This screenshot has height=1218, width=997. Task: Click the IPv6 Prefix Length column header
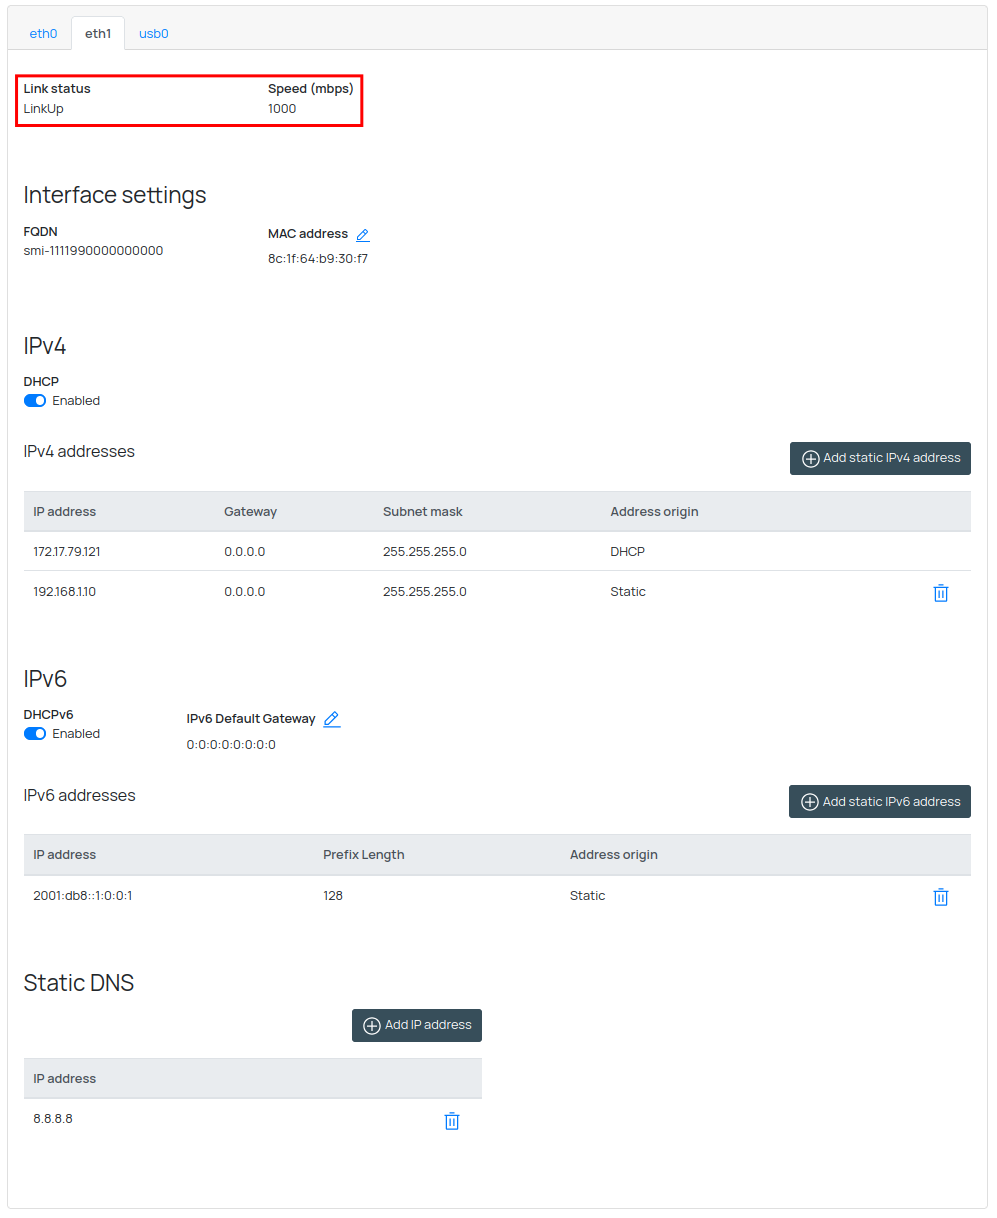[363, 855]
